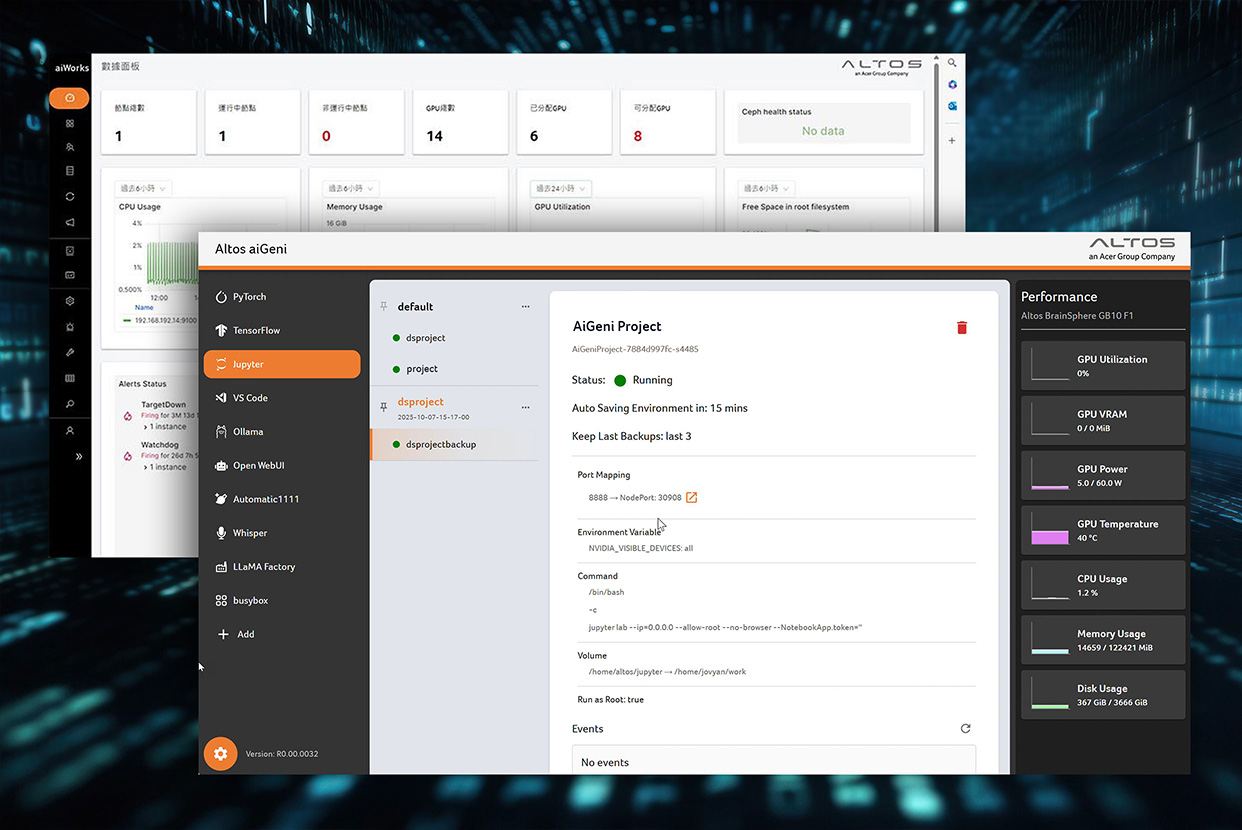
Task: Click the magnifier icon at browser top-right
Action: pyautogui.click(x=952, y=63)
